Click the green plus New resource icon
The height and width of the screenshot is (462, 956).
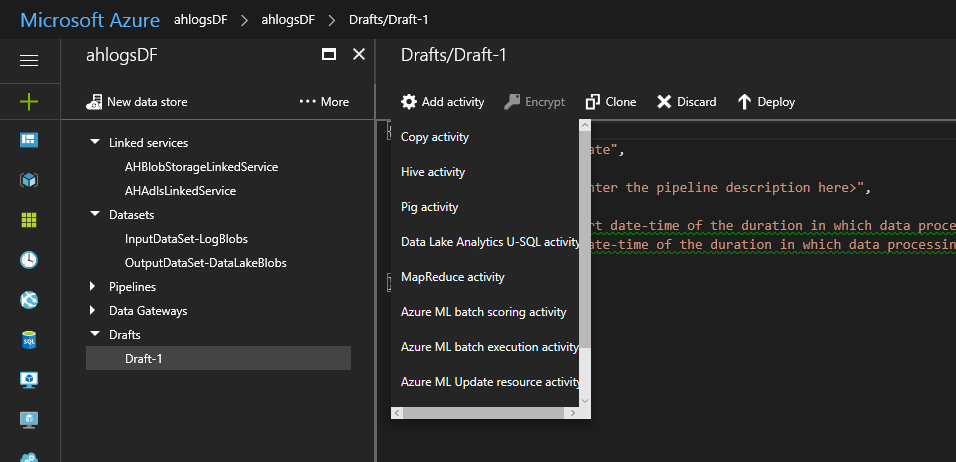[x=29, y=101]
